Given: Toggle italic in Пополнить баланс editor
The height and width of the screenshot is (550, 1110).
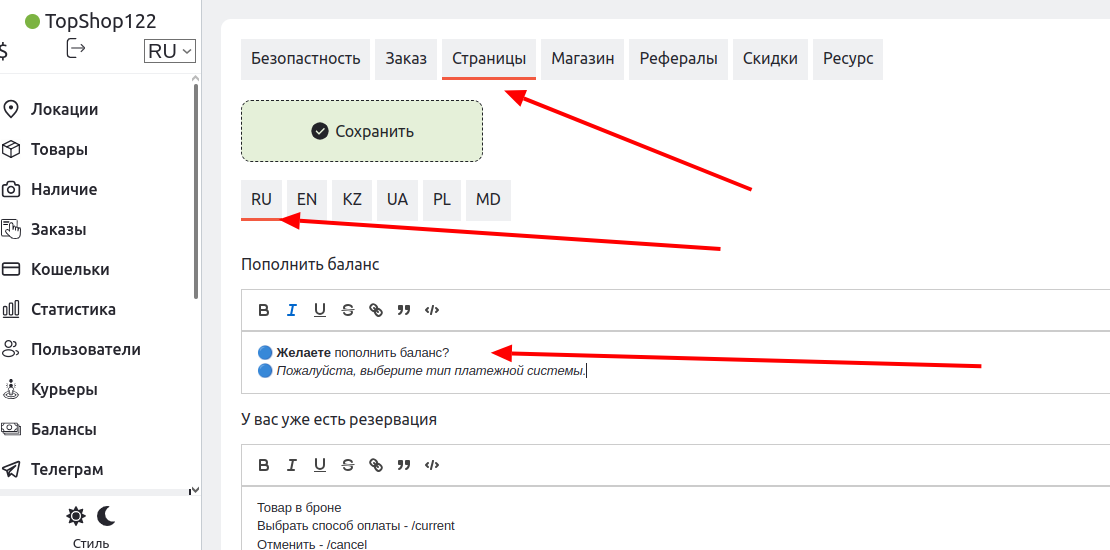Looking at the screenshot, I should point(292,310).
